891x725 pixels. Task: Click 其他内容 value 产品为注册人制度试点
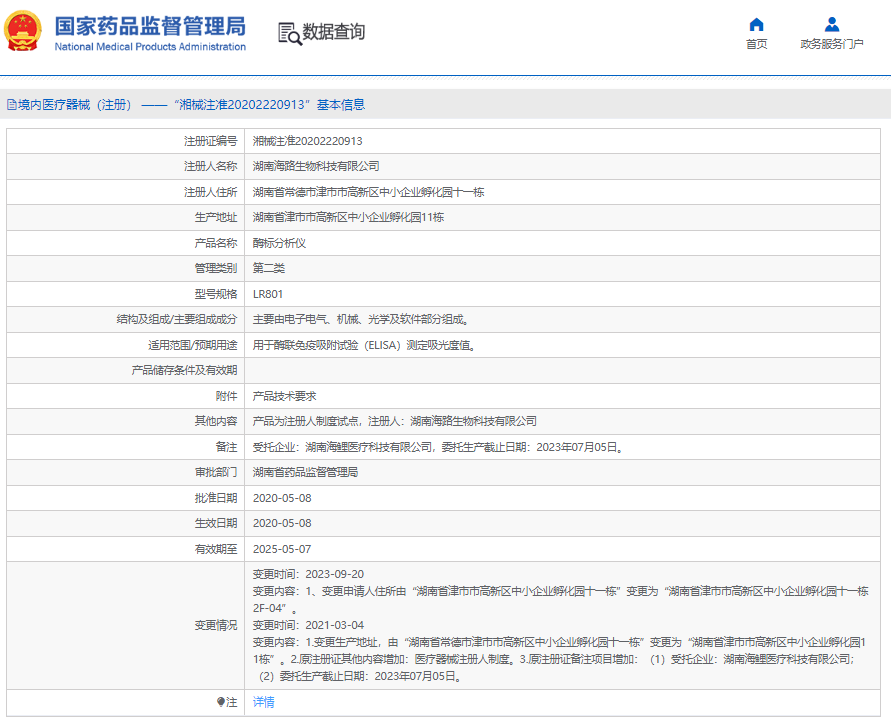[395, 421]
